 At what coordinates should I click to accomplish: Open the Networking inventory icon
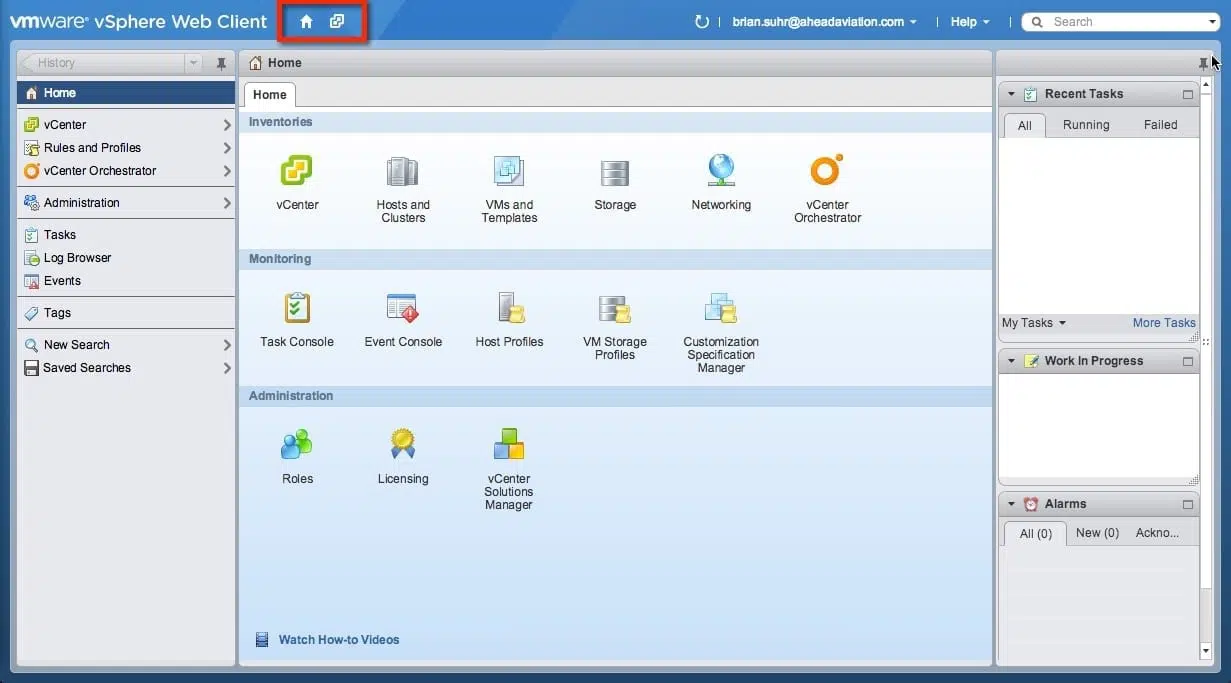pyautogui.click(x=721, y=172)
